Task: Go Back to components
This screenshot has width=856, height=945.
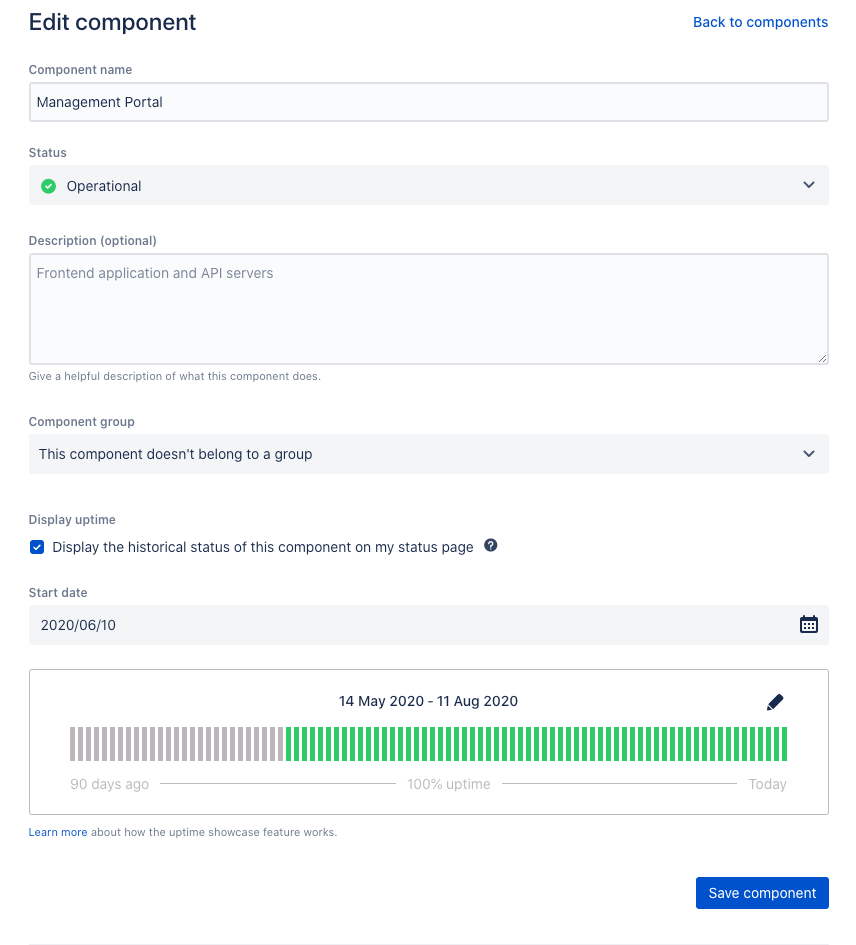Action: click(760, 22)
